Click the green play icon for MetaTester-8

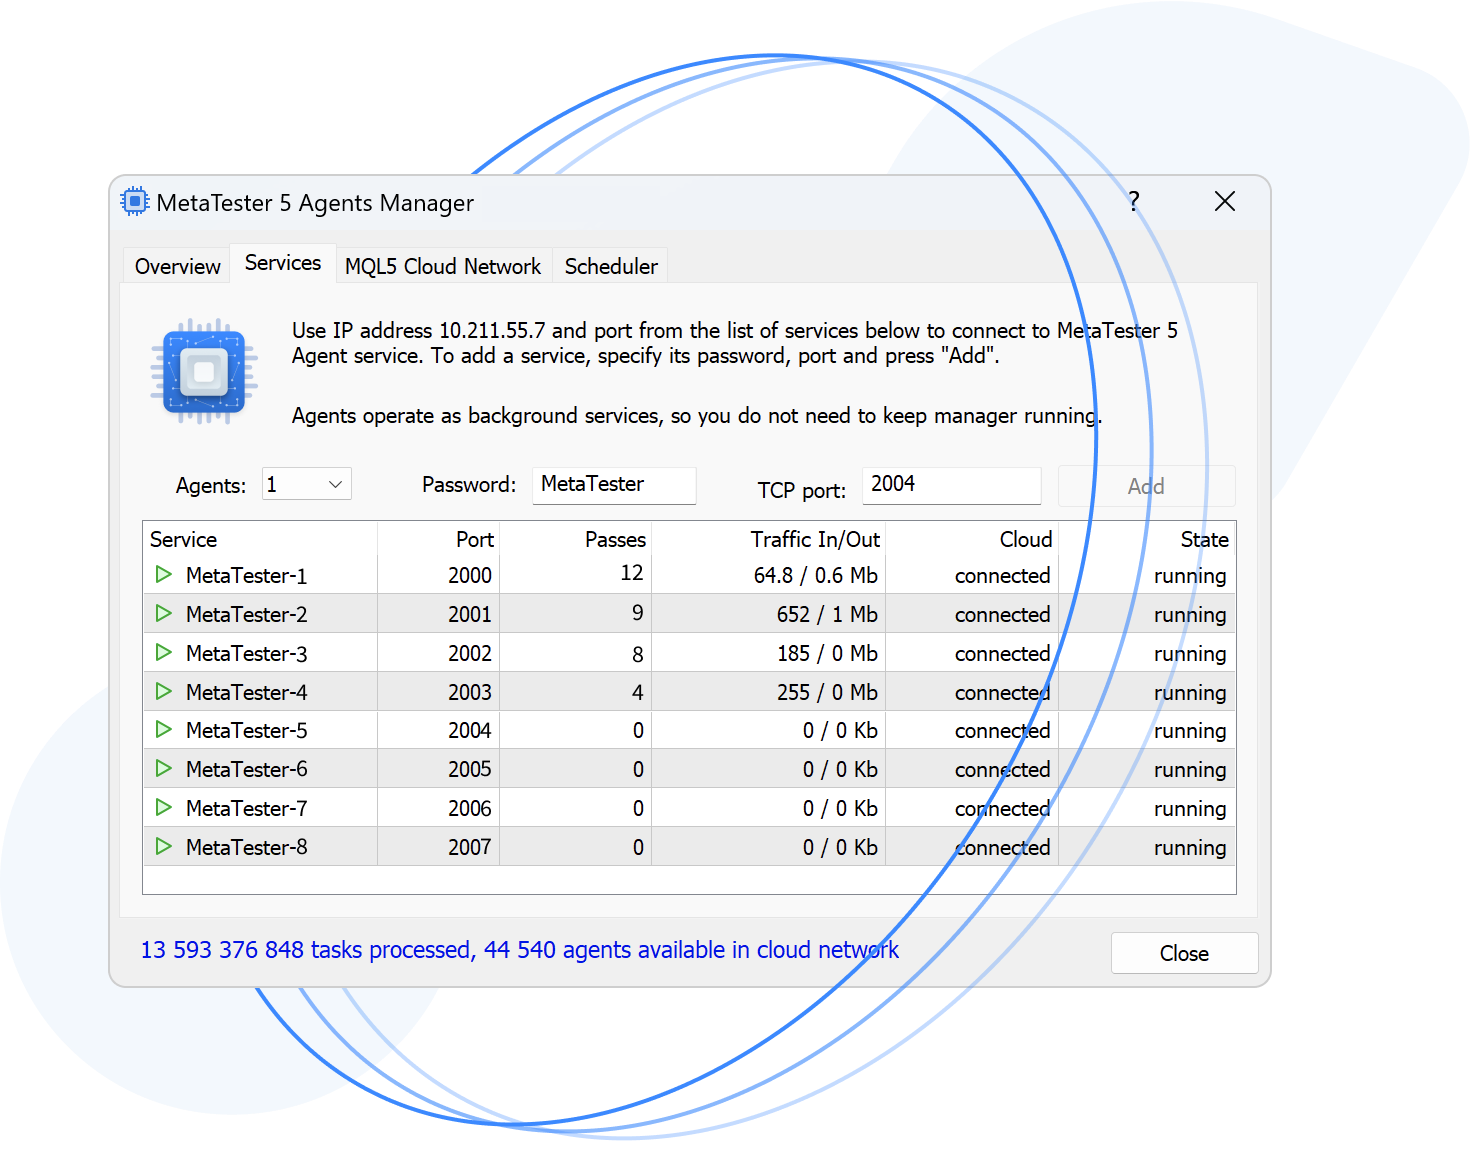point(164,846)
